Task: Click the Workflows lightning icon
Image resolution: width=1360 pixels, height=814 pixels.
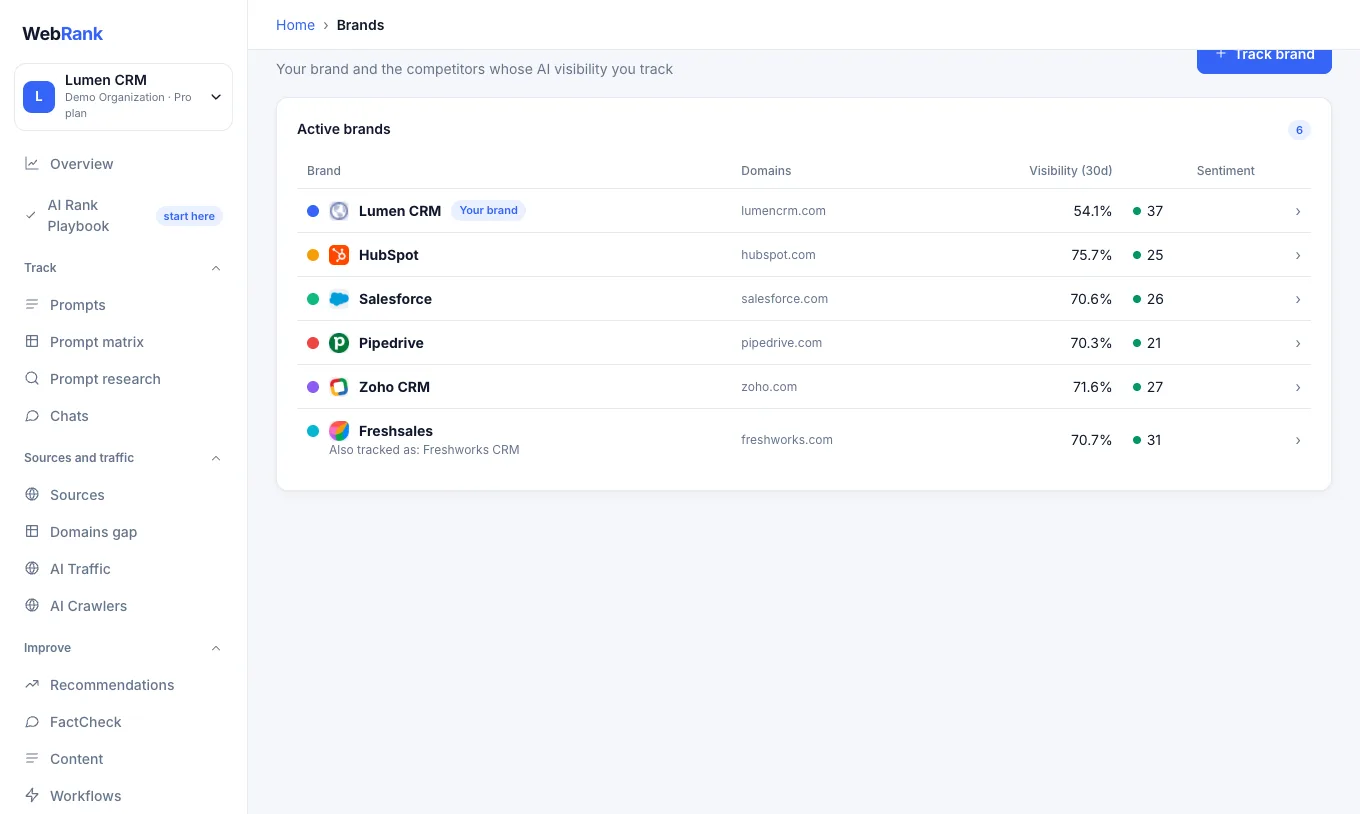Action: [x=32, y=796]
